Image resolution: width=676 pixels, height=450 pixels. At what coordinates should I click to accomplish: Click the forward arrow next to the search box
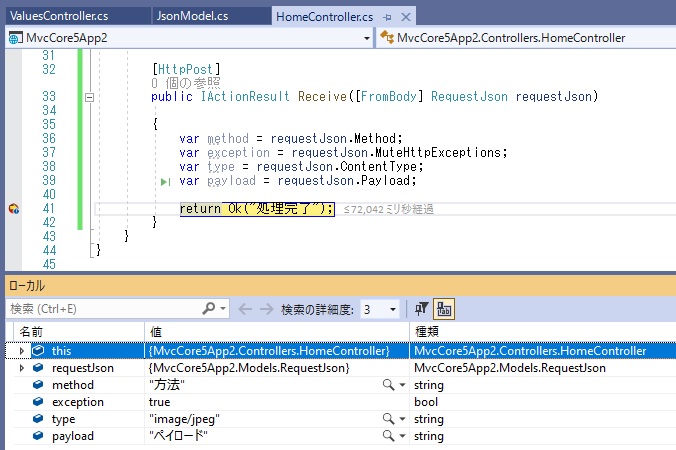267,310
